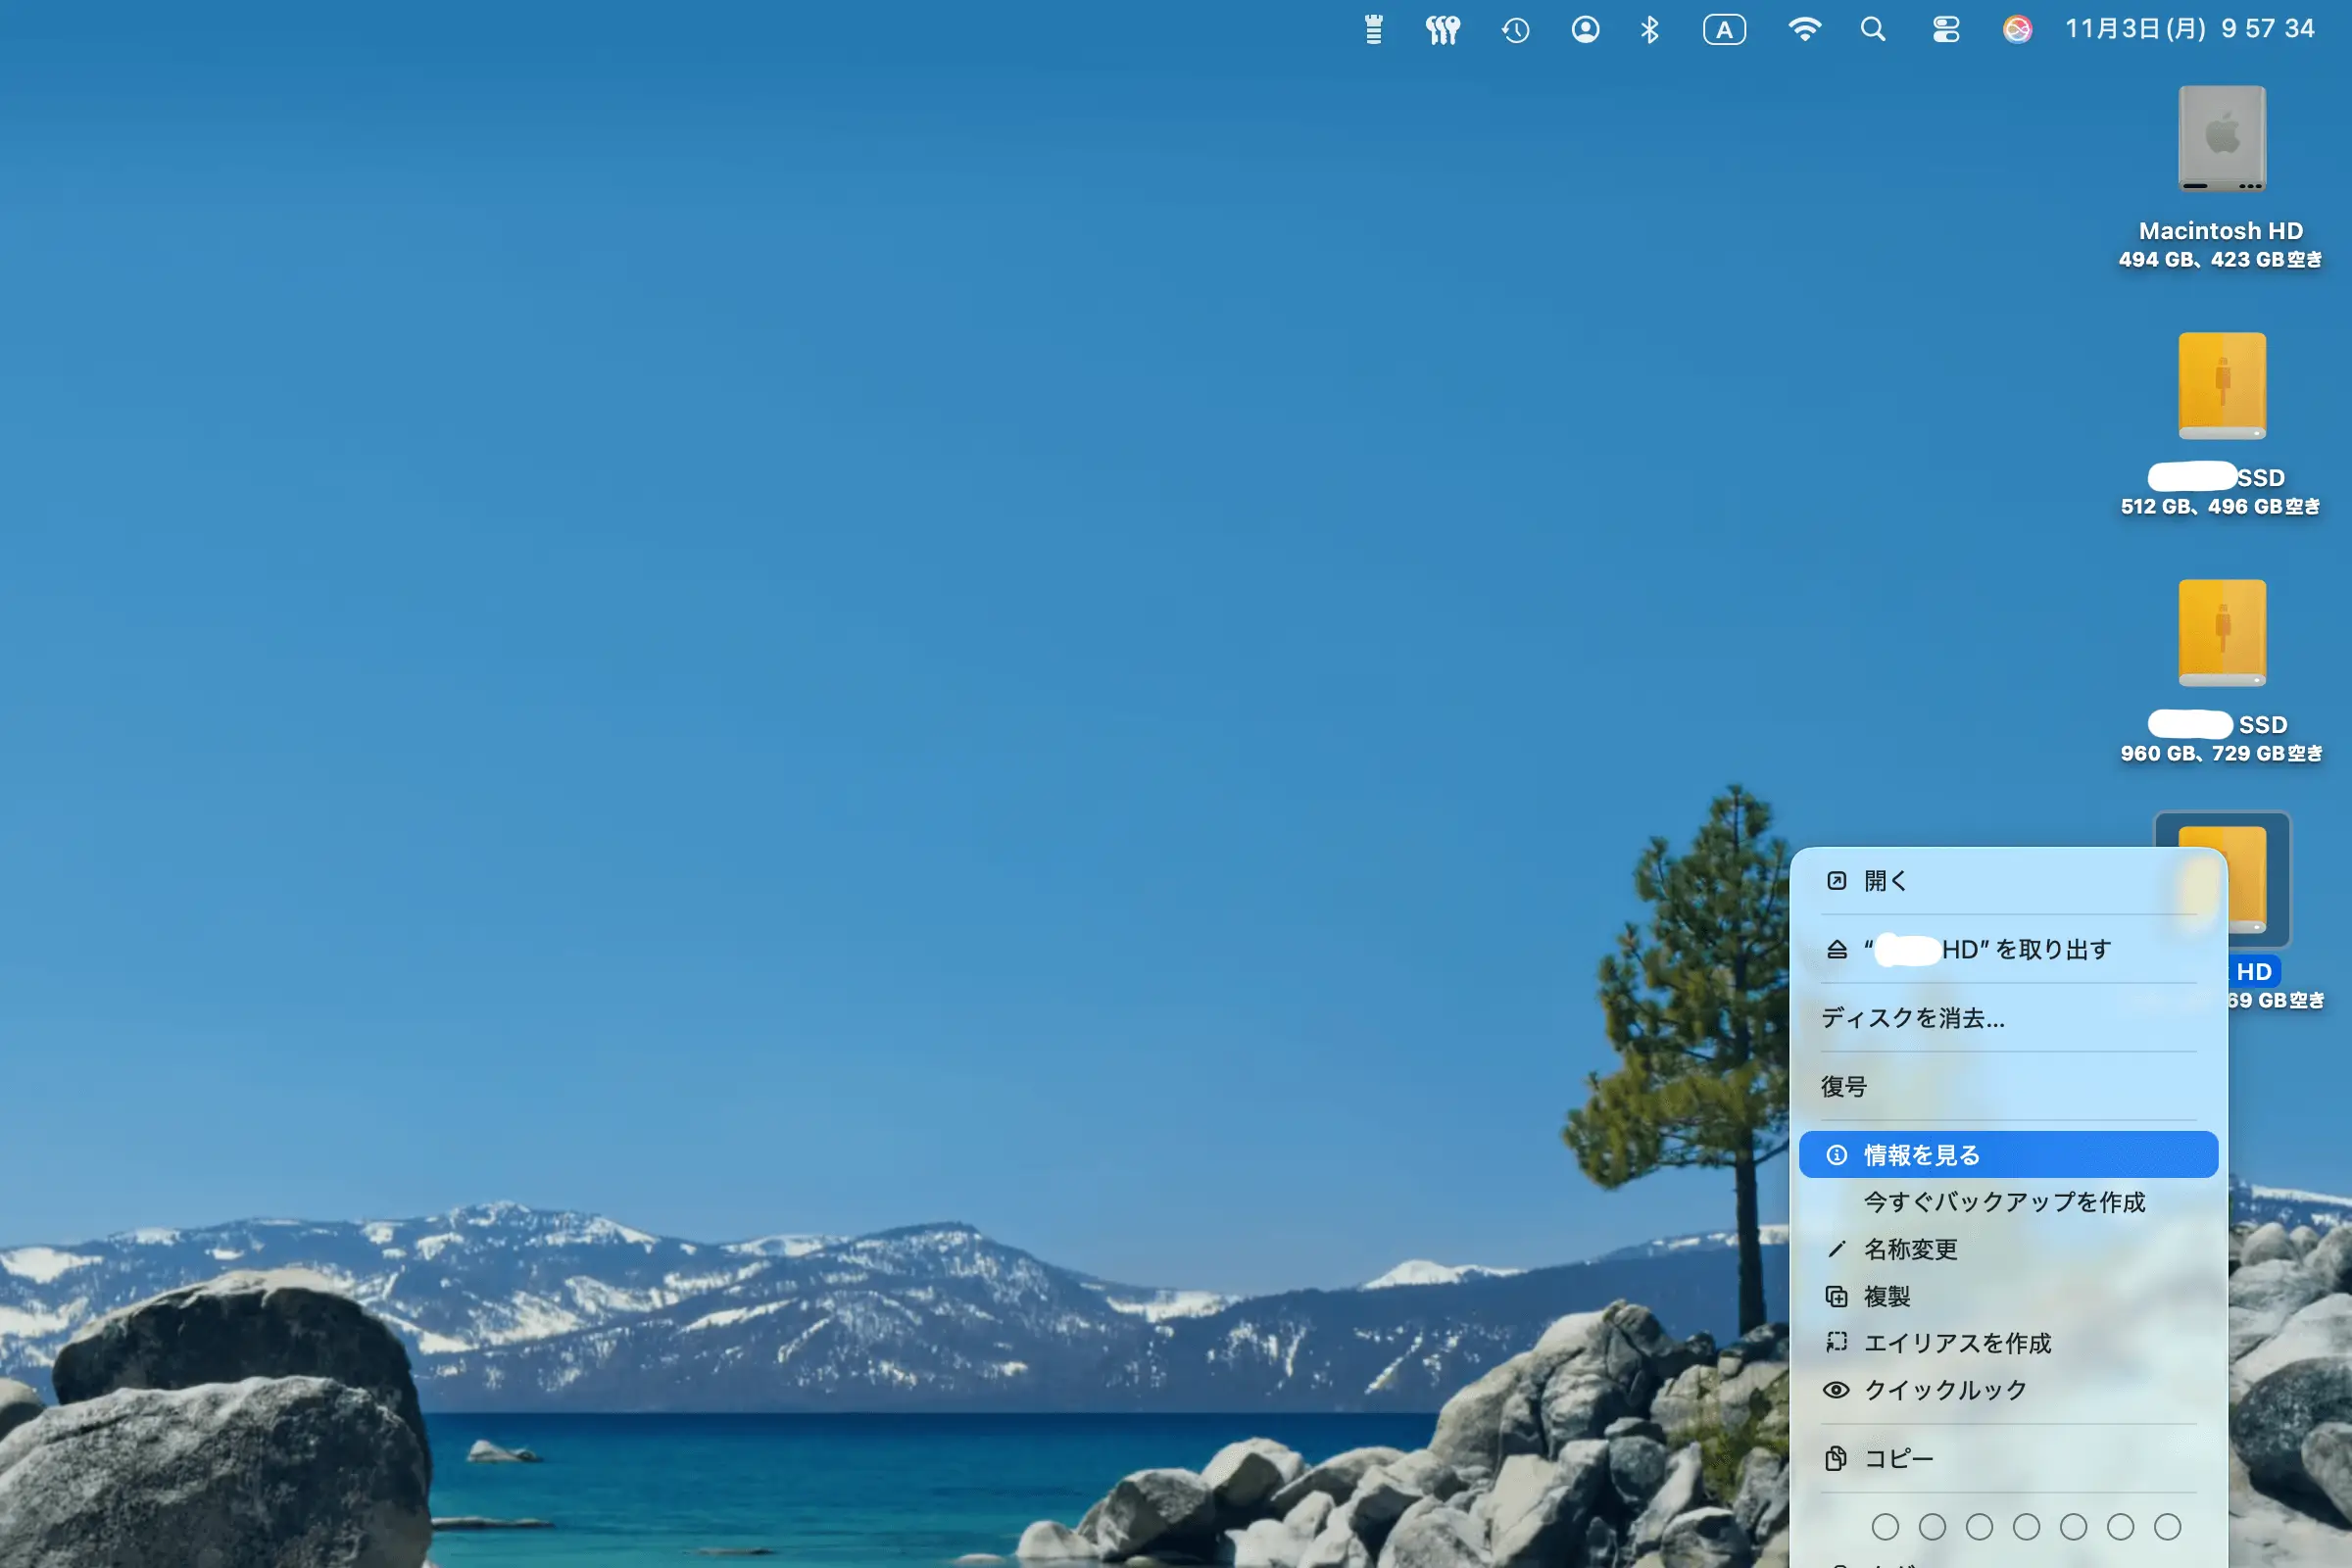Image resolution: width=2352 pixels, height=1568 pixels.
Task: Open the Macintosh HD drive icon
Action: (x=2221, y=140)
